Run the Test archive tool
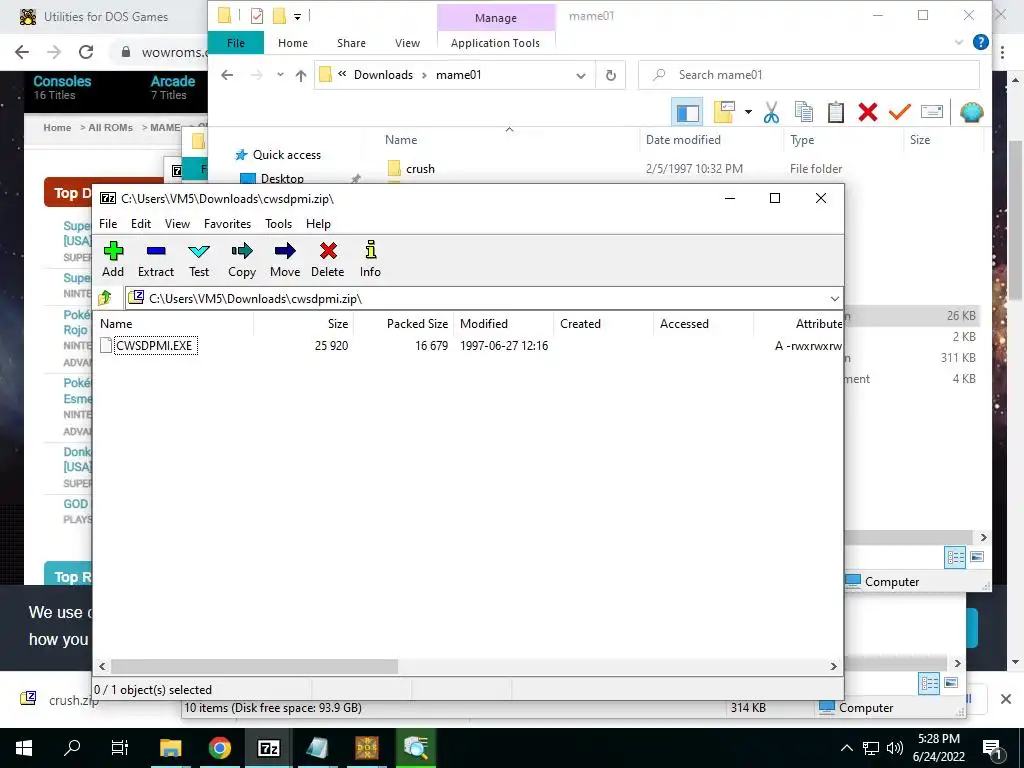The height and width of the screenshot is (768, 1024). [199, 259]
